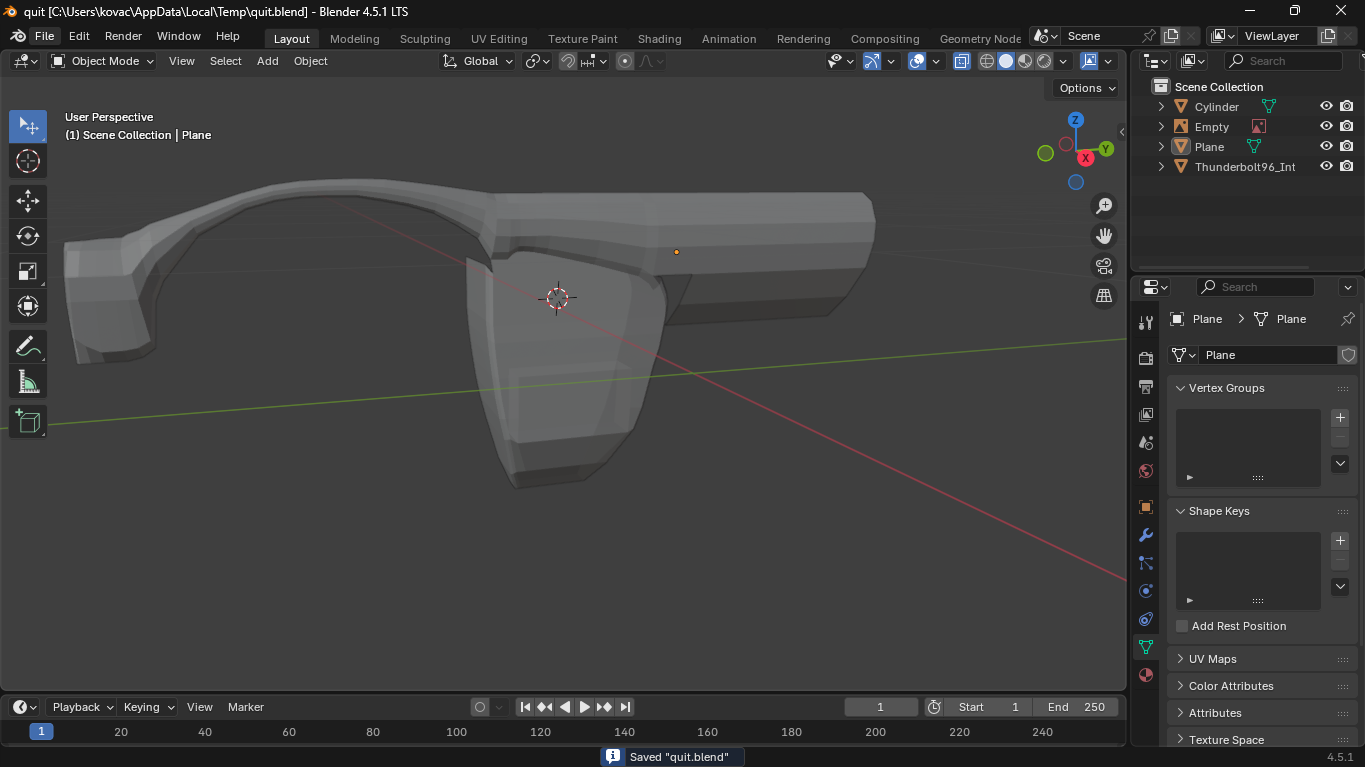Open the Modifiers wrench tab
Viewport: 1365px width, 767px height.
pos(1146,535)
